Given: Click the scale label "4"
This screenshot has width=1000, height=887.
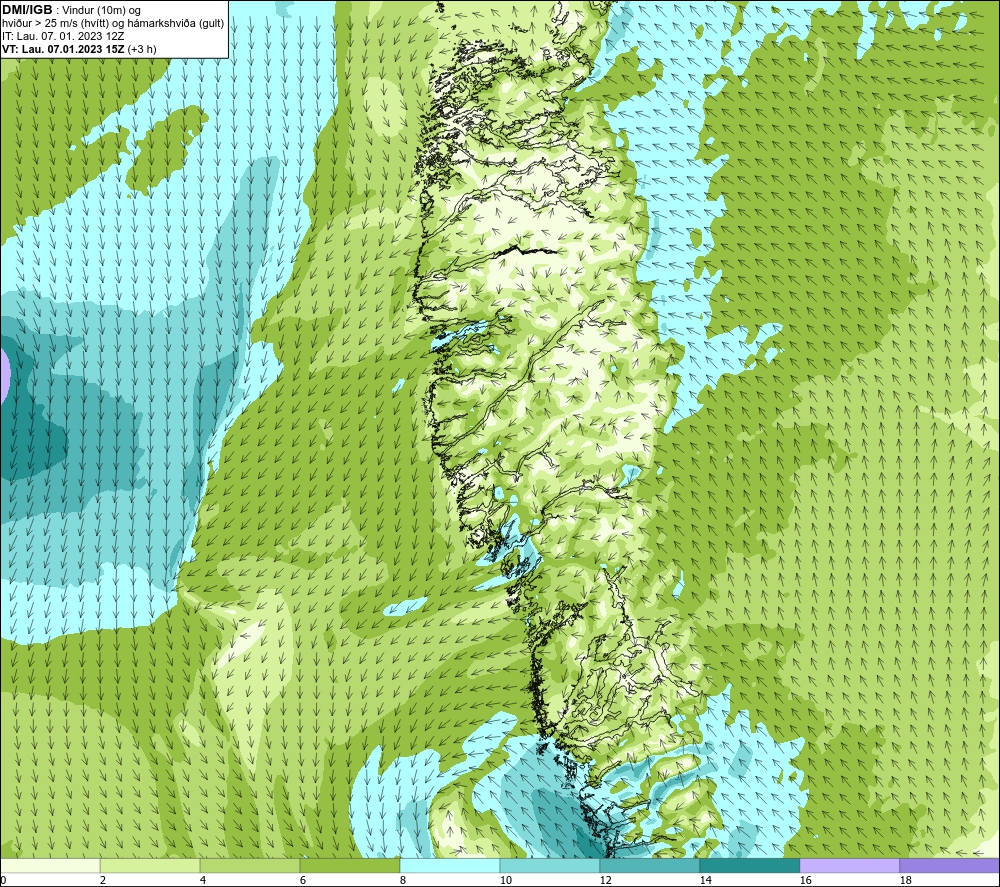Looking at the screenshot, I should pos(203,880).
